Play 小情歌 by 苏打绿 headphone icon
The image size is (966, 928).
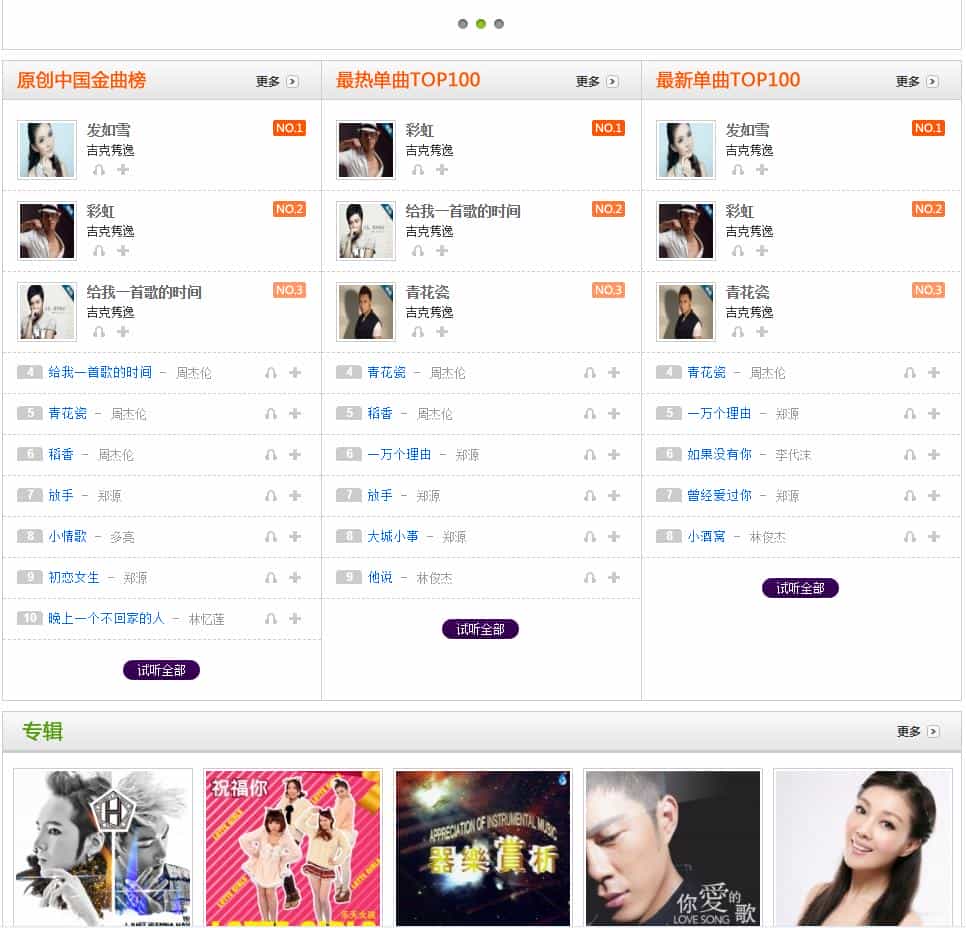[x=270, y=537]
